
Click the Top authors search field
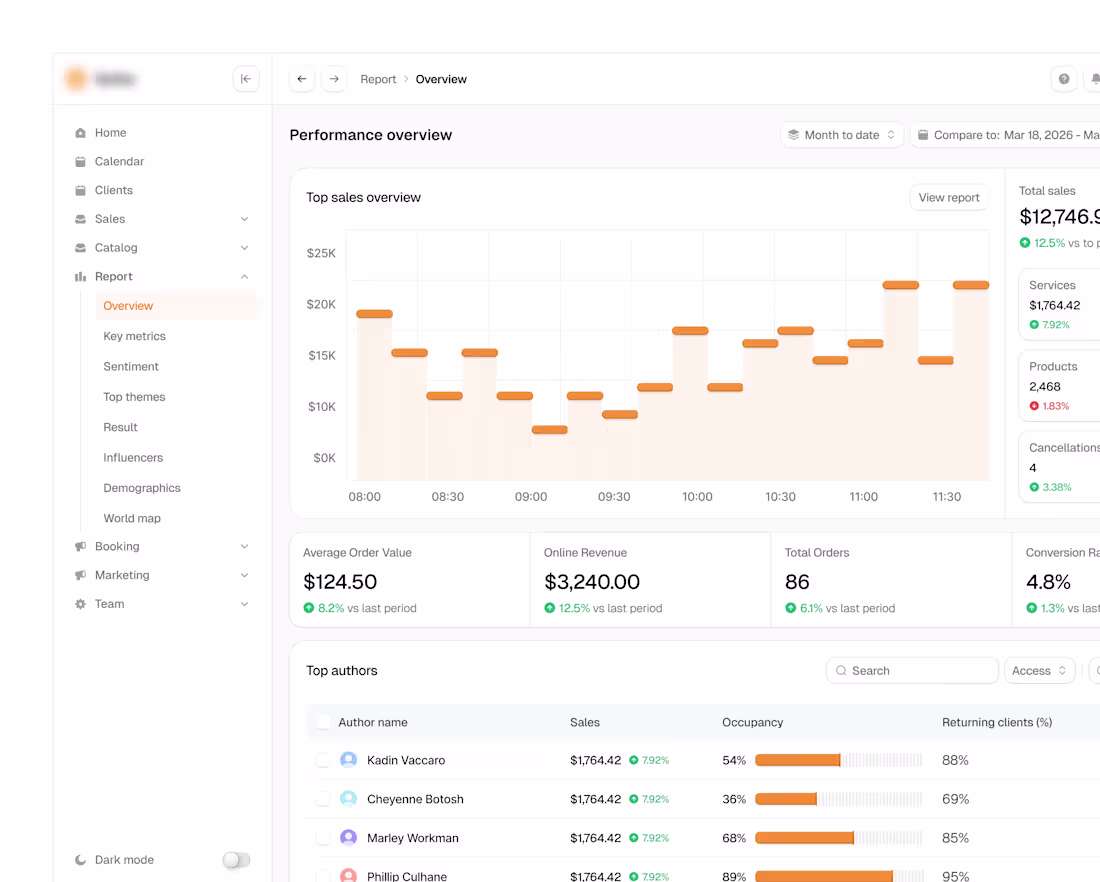(912, 671)
